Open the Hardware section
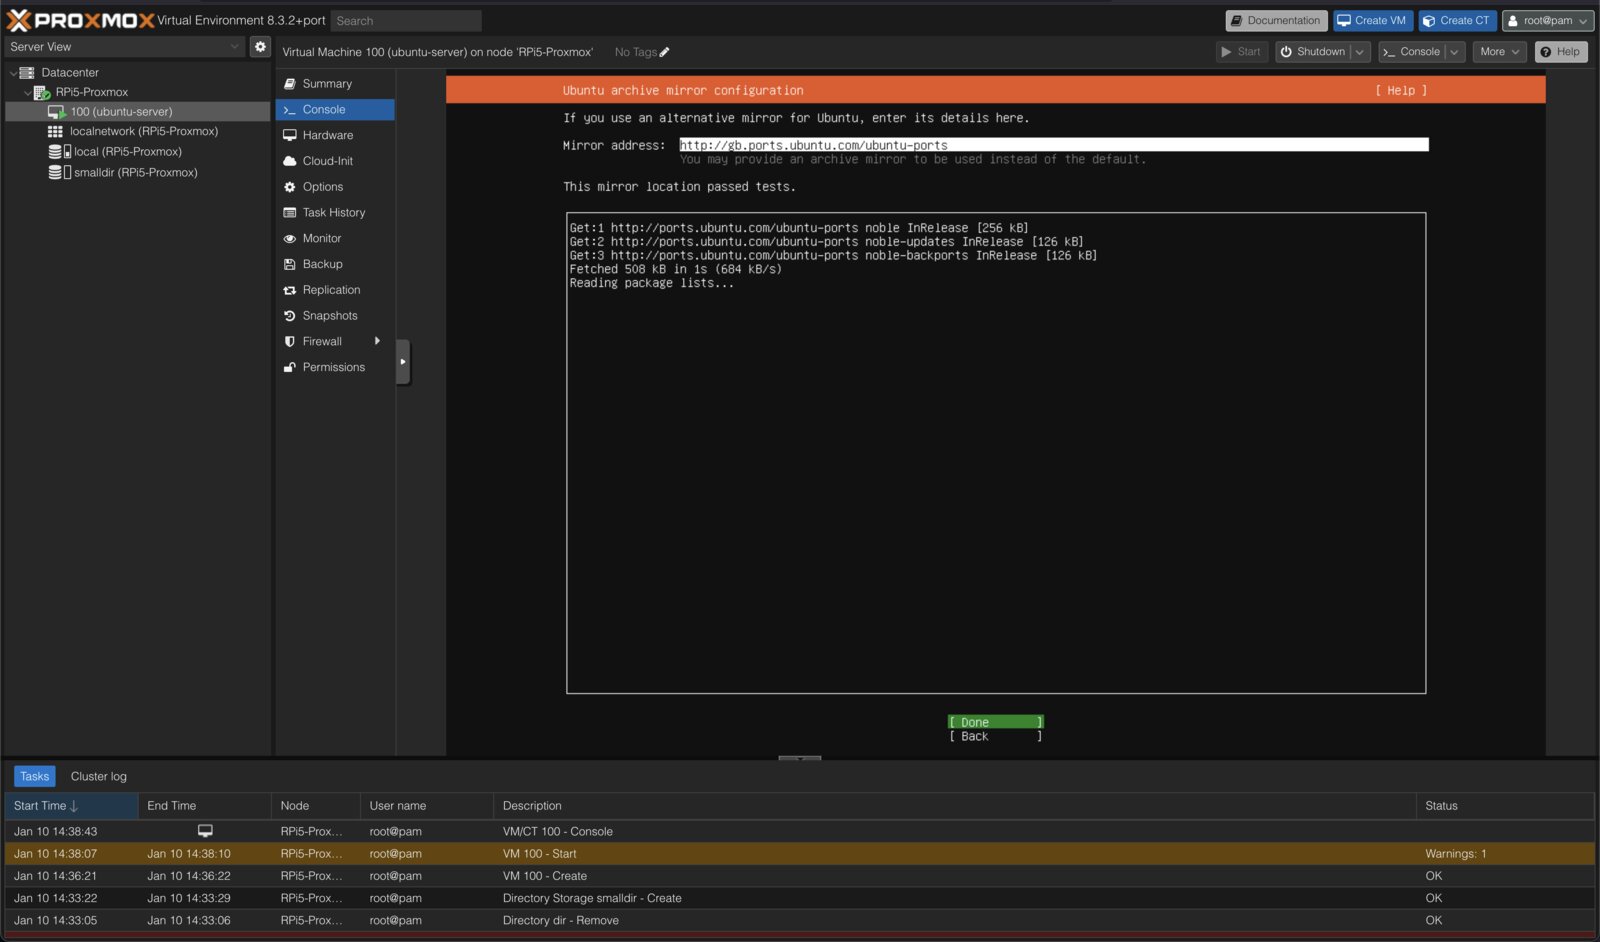Image resolution: width=1600 pixels, height=942 pixels. tap(335, 135)
